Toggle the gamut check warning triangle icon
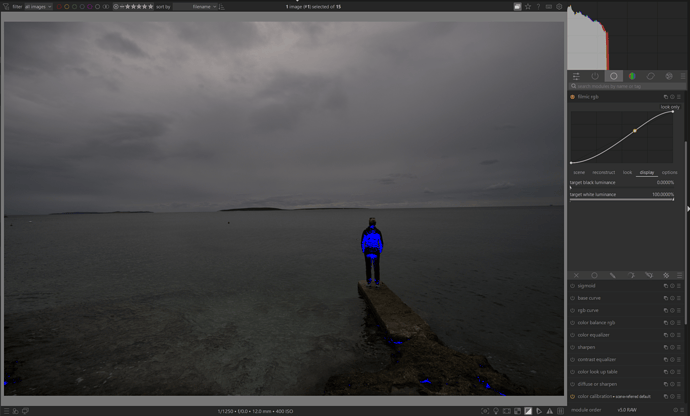 click(550, 411)
